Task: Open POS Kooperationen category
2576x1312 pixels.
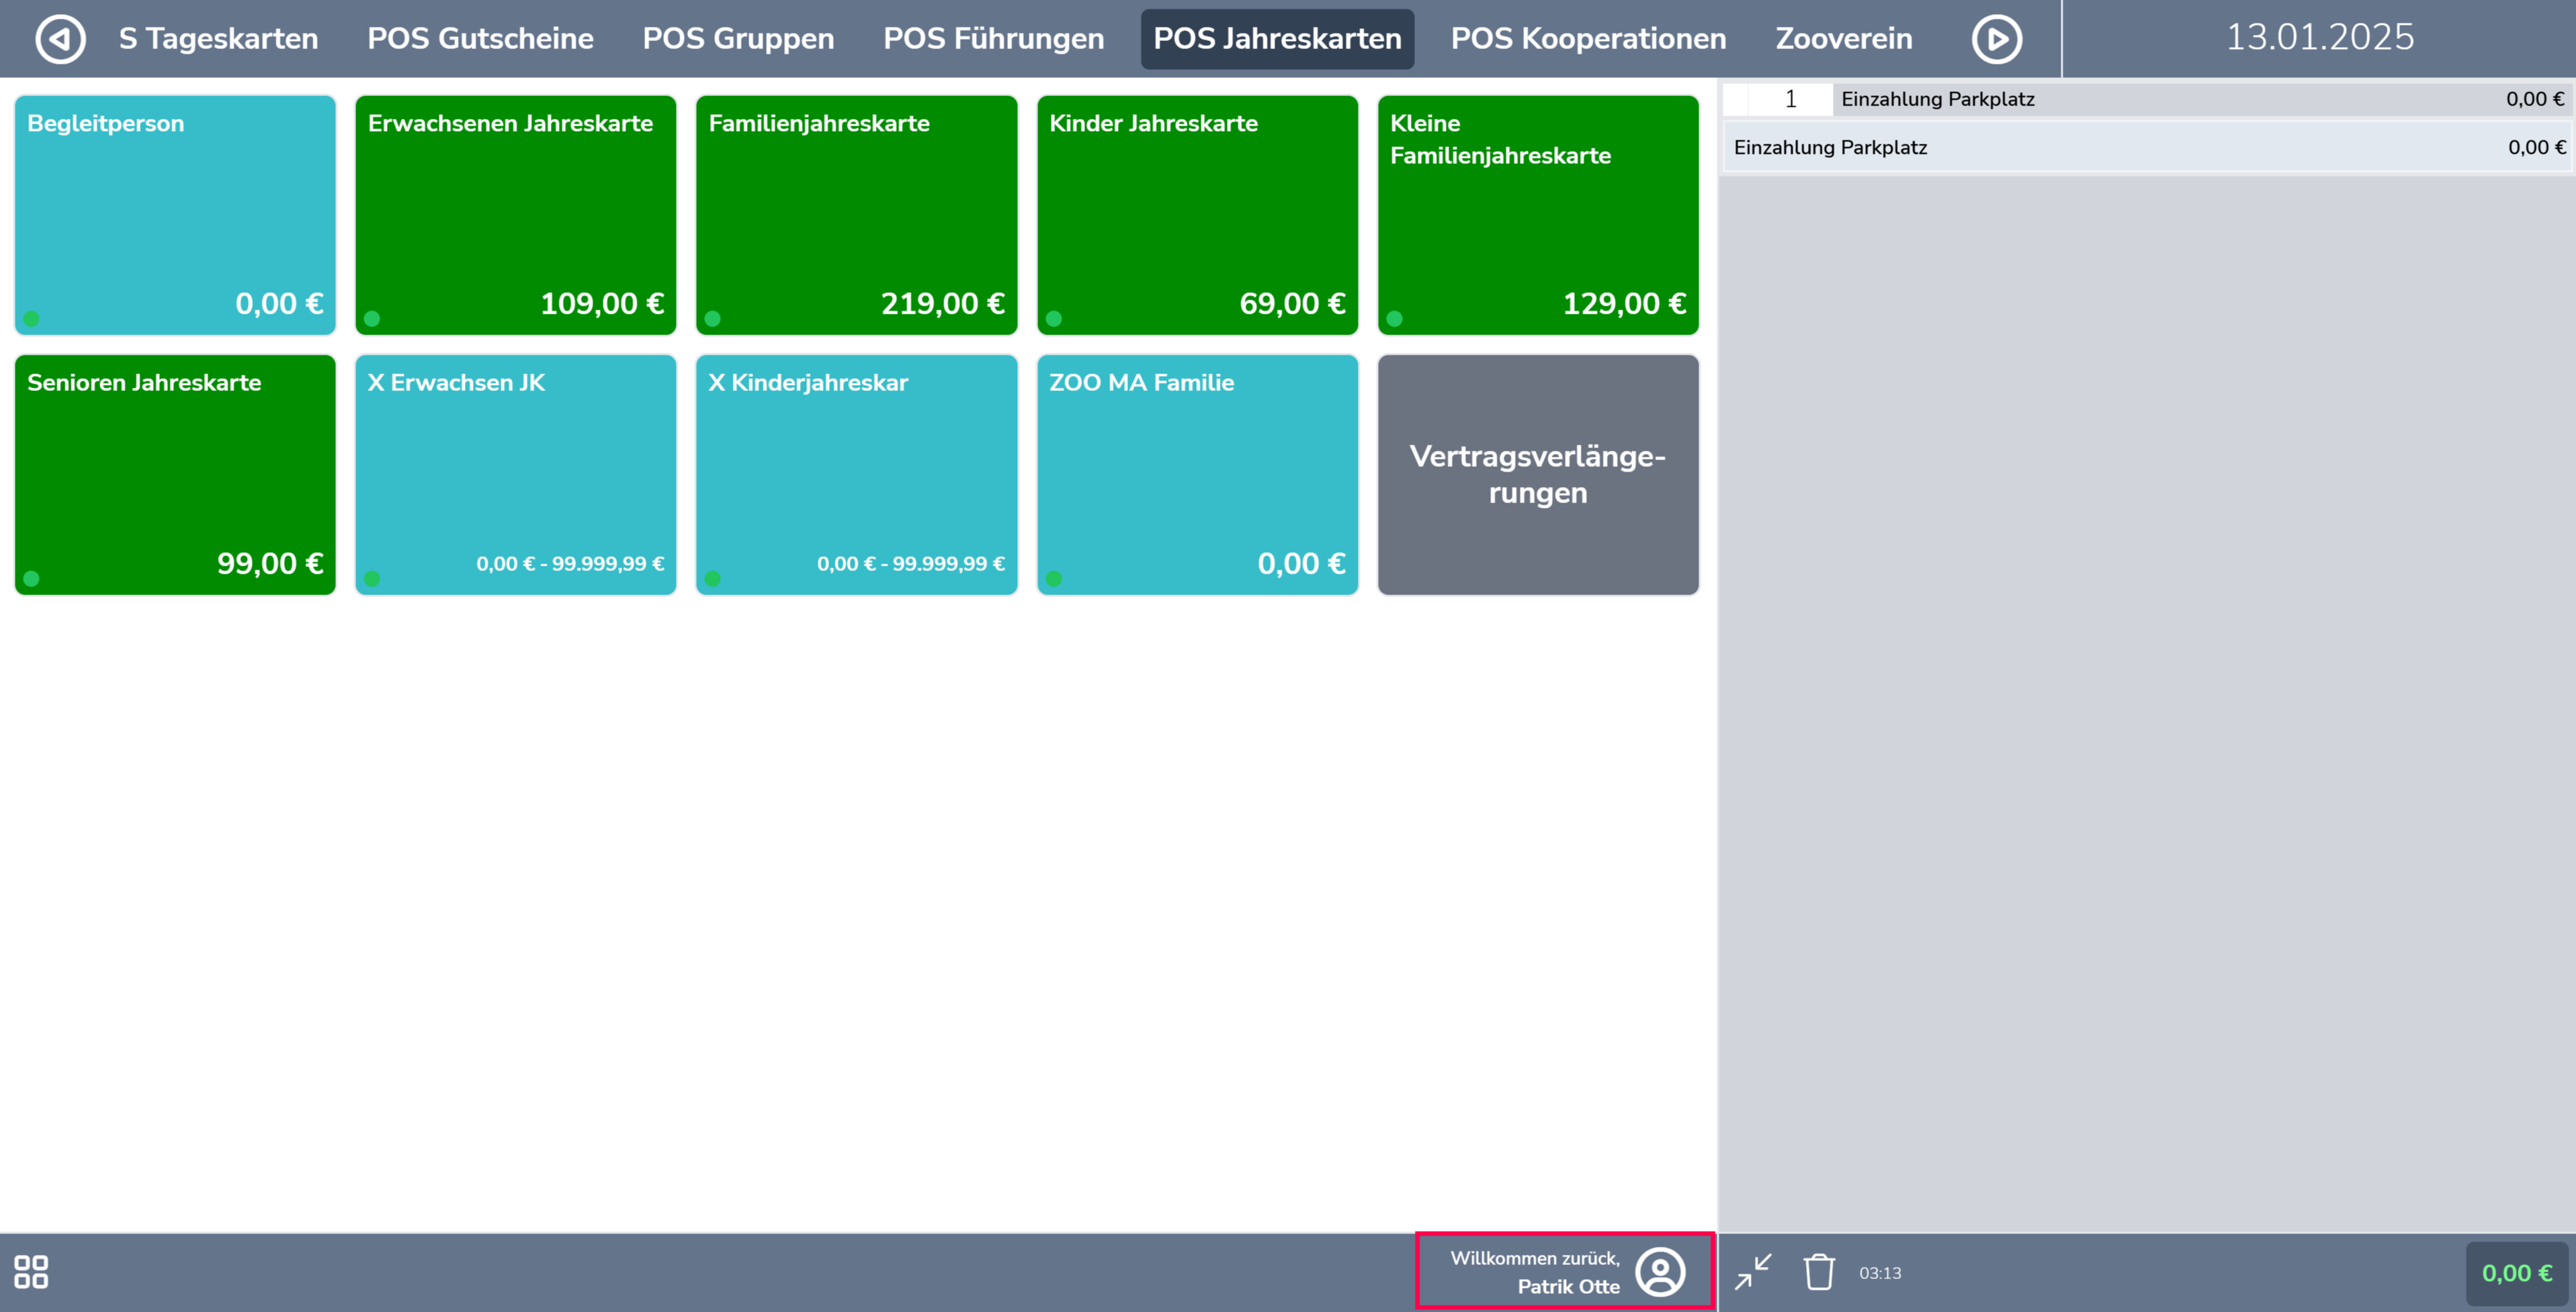Action: [x=1588, y=39]
